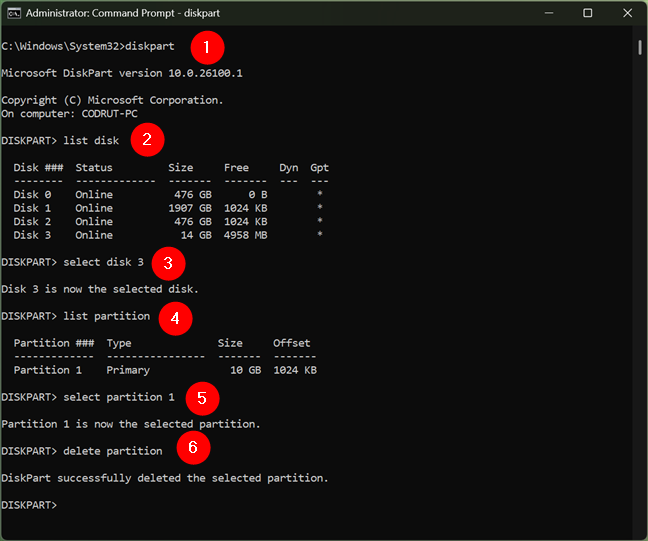Click 'DiskPart successfully deleted the selected partition.'
This screenshot has height=541, width=648.
(164, 479)
